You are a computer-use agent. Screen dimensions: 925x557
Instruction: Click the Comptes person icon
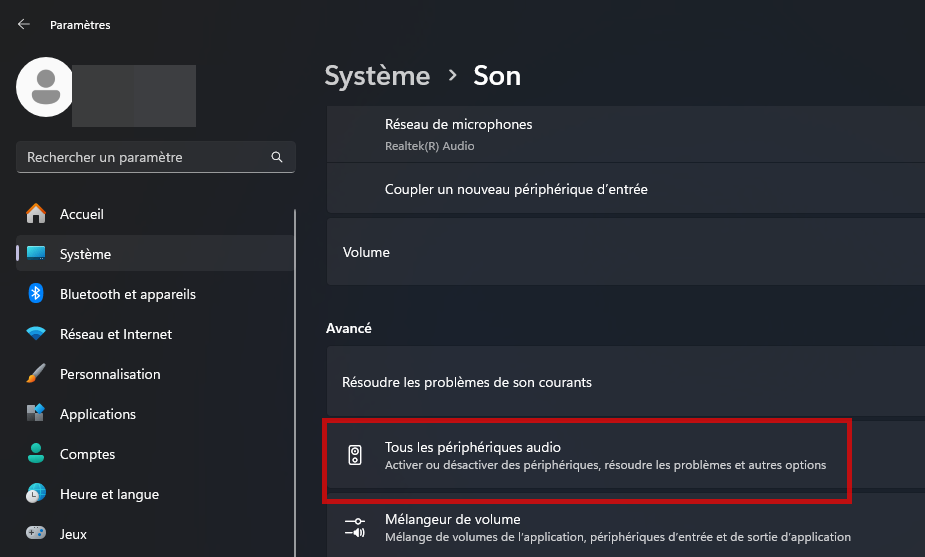click(36, 454)
